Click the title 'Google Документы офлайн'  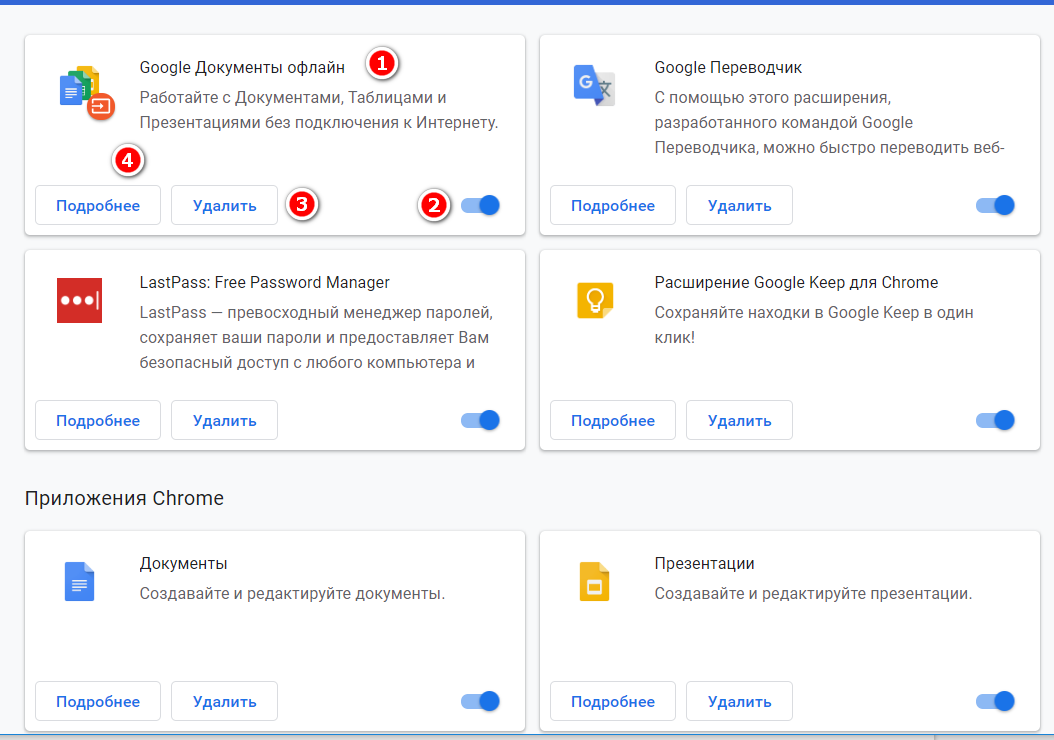tap(242, 68)
